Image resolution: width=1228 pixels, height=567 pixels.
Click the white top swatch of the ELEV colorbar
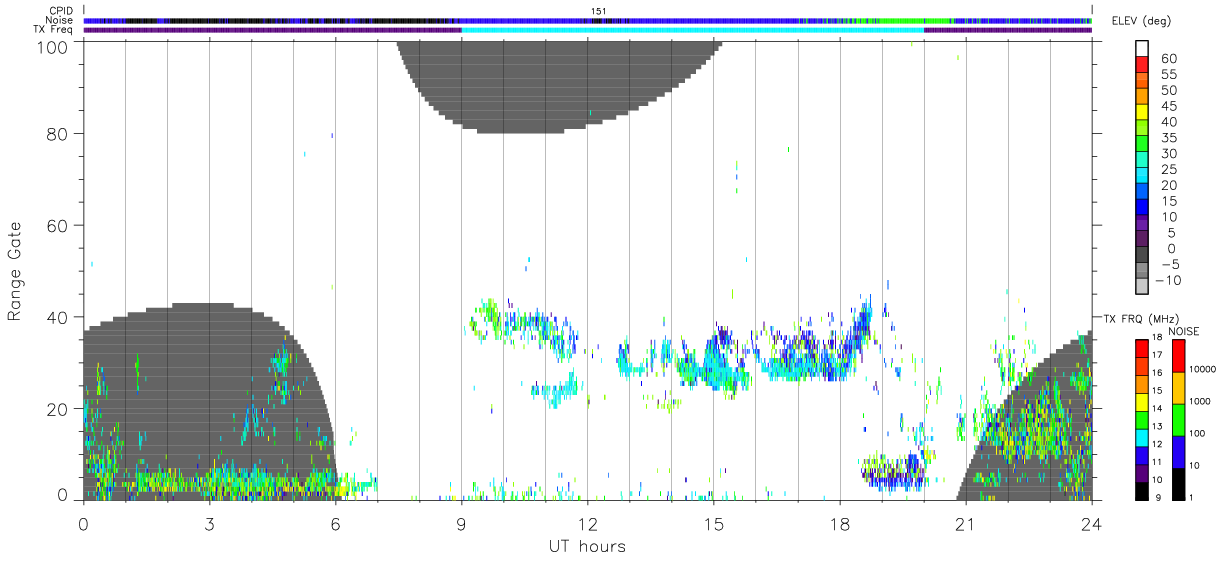tap(1142, 46)
